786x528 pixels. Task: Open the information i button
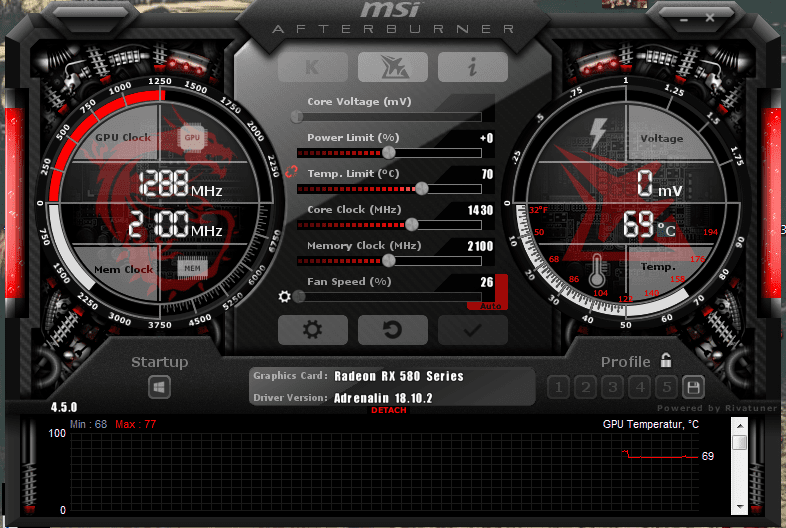click(473, 67)
